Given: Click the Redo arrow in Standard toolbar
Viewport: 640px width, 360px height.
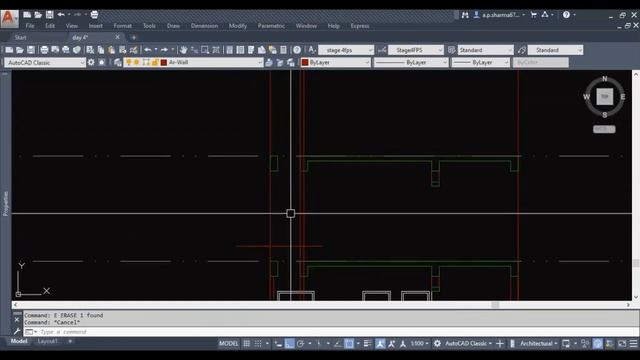Looking at the screenshot, I should [x=164, y=50].
